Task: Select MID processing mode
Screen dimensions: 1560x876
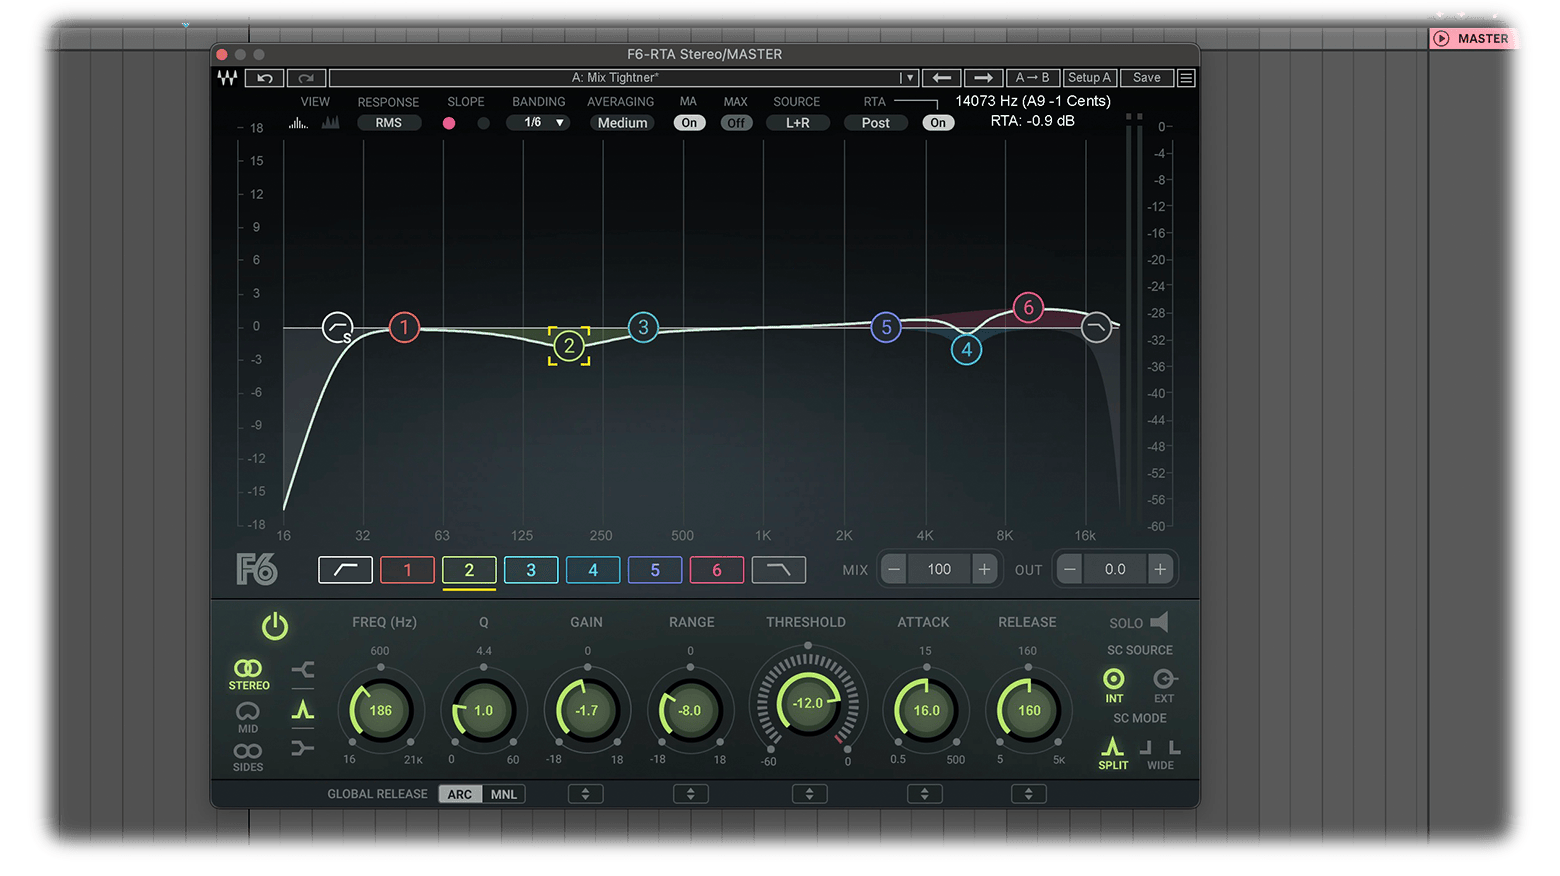Action: [248, 717]
